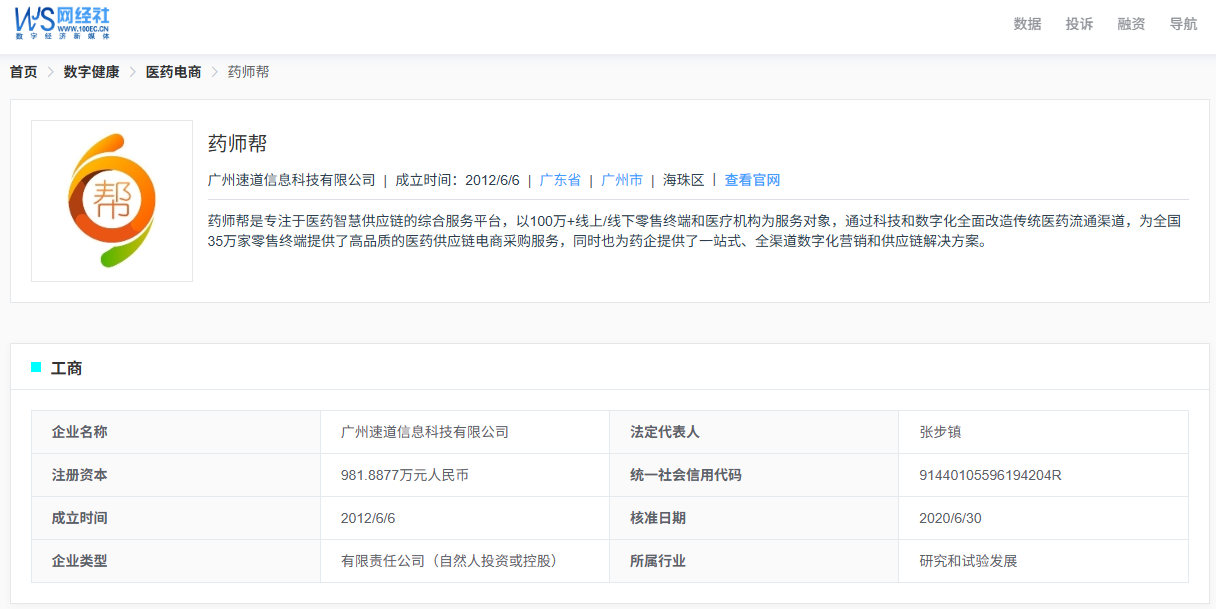Click the 所属行业 label
This screenshot has height=609, width=1216.
click(x=658, y=561)
